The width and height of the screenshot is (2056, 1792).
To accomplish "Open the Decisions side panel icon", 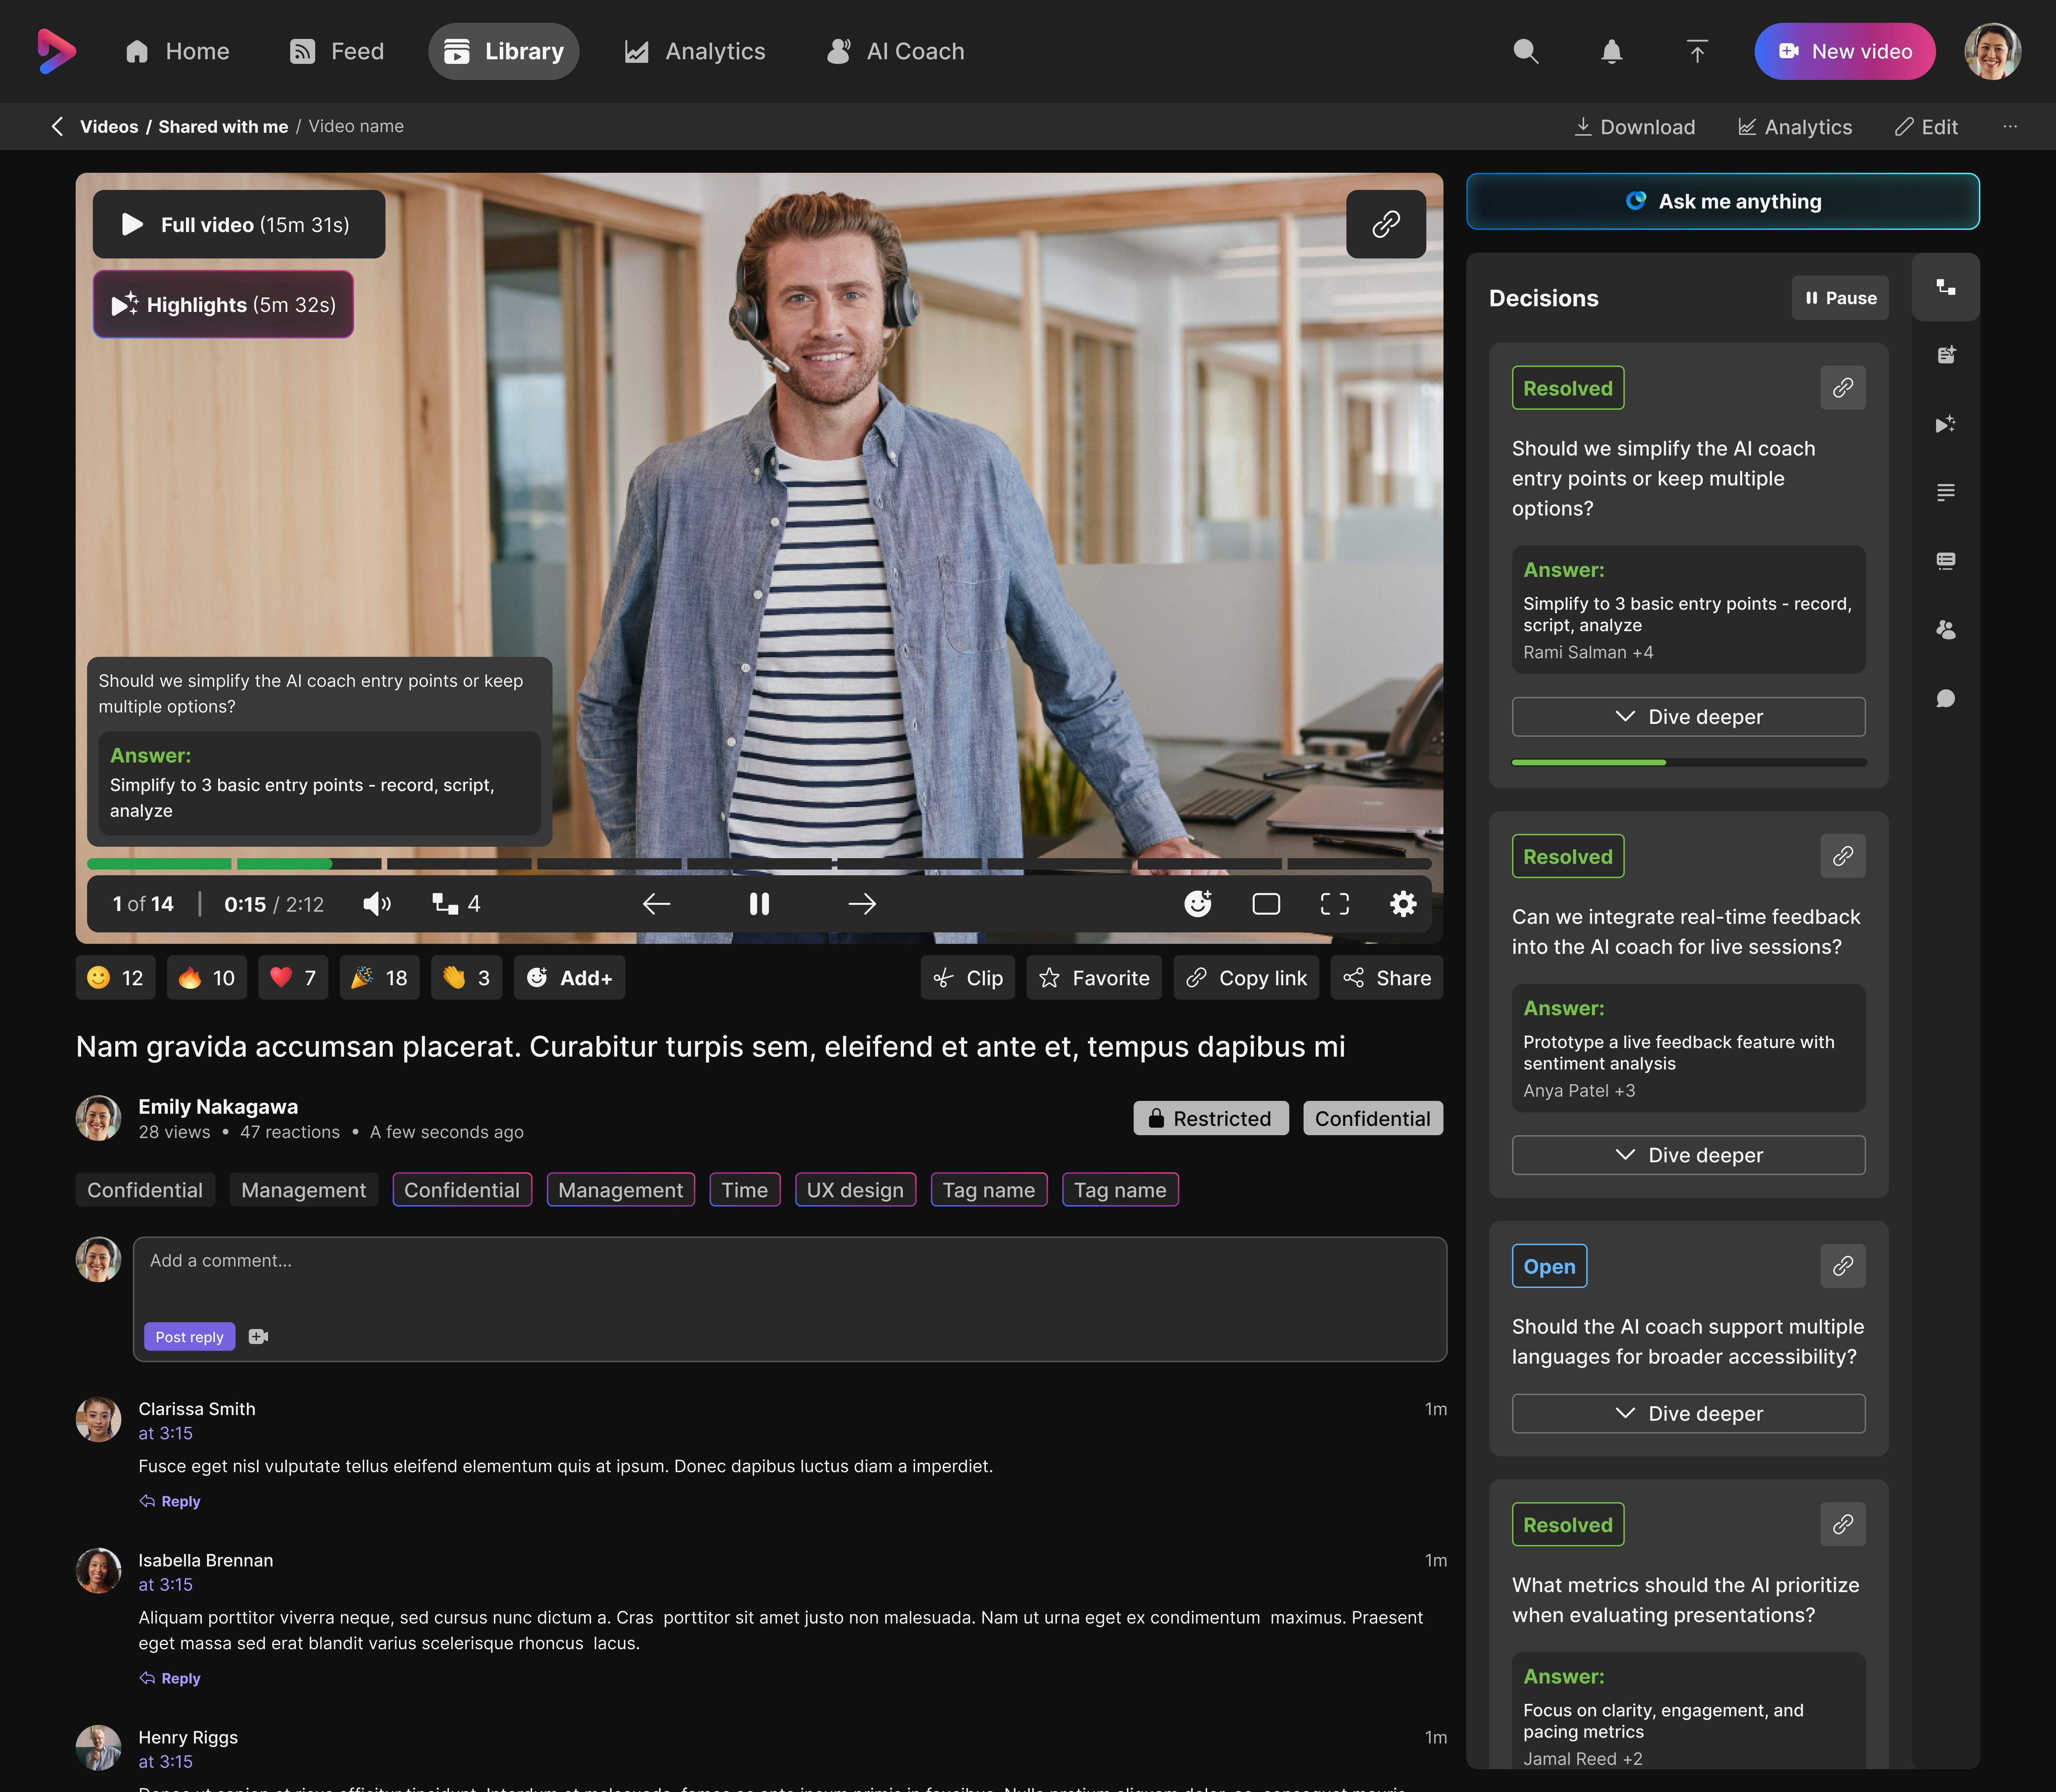I will (1945, 287).
